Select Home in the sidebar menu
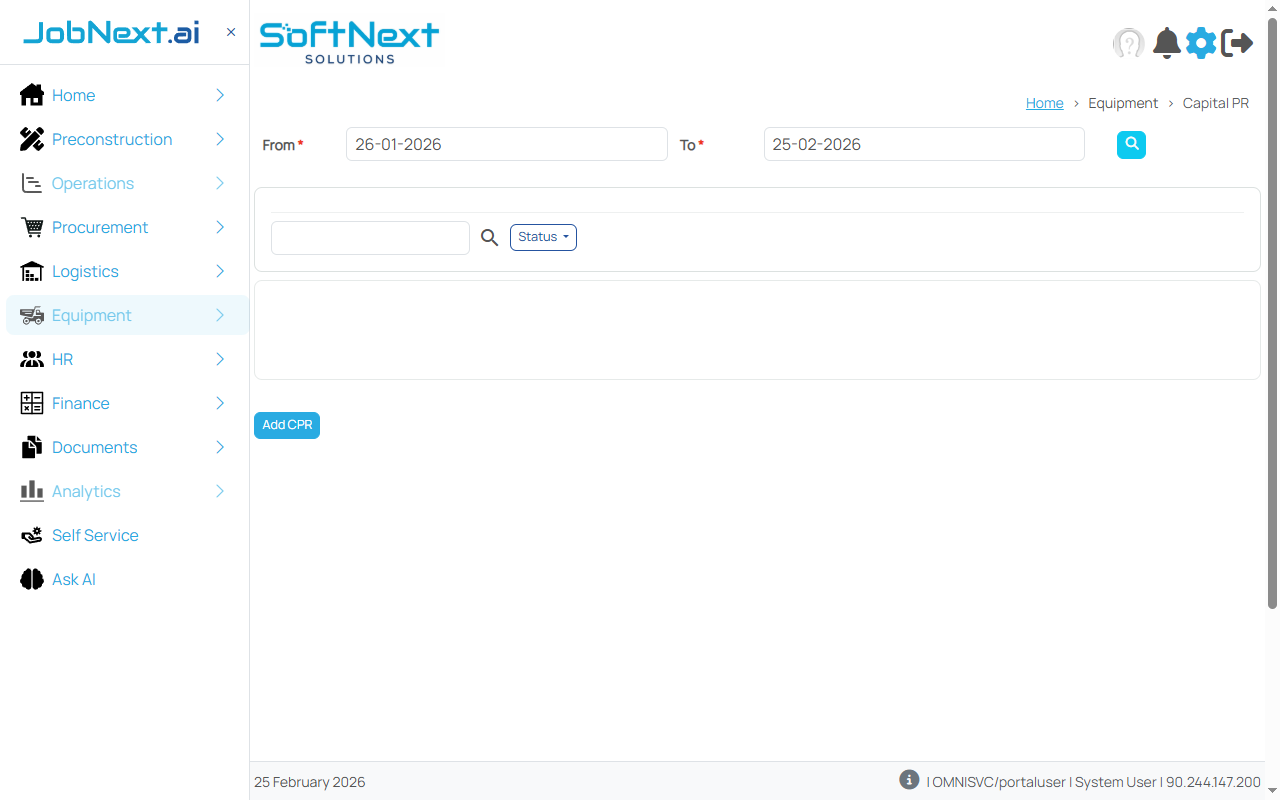Image resolution: width=1280 pixels, height=800 pixels. 73,95
